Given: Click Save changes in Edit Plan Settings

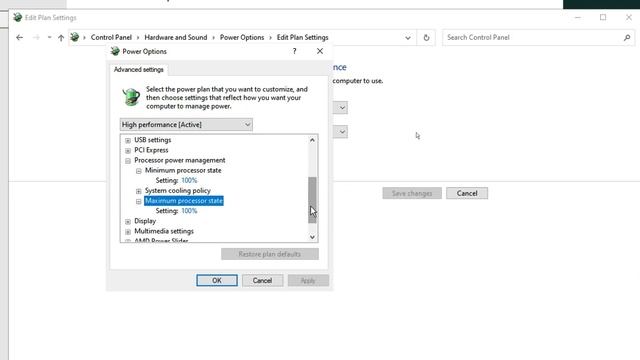Looking at the screenshot, I should pyautogui.click(x=412, y=193).
